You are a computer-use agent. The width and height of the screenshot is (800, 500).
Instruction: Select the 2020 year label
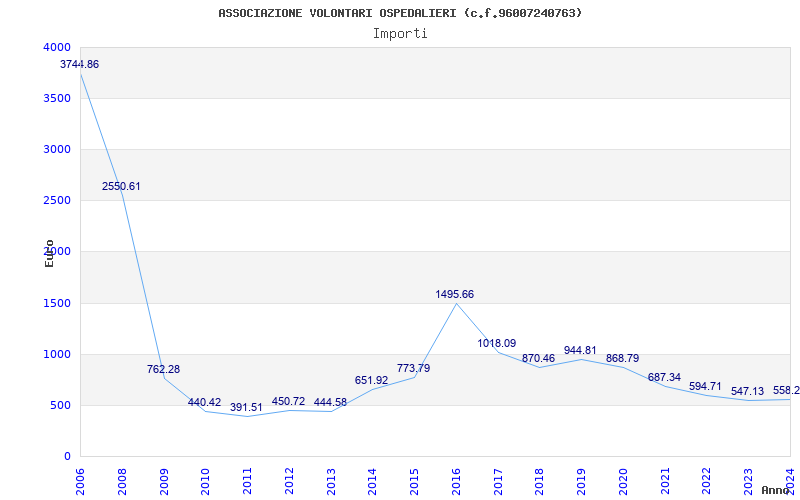[623, 481]
